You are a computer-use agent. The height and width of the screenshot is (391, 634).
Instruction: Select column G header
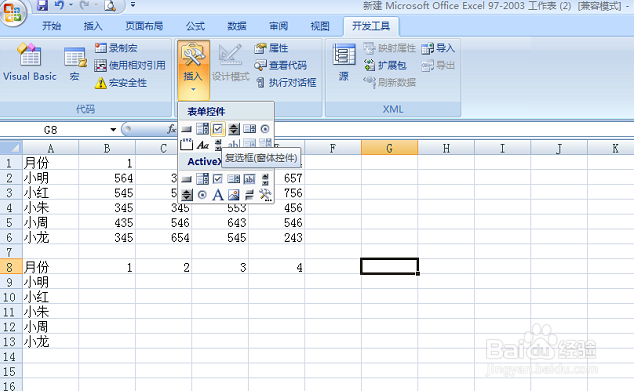coord(389,148)
